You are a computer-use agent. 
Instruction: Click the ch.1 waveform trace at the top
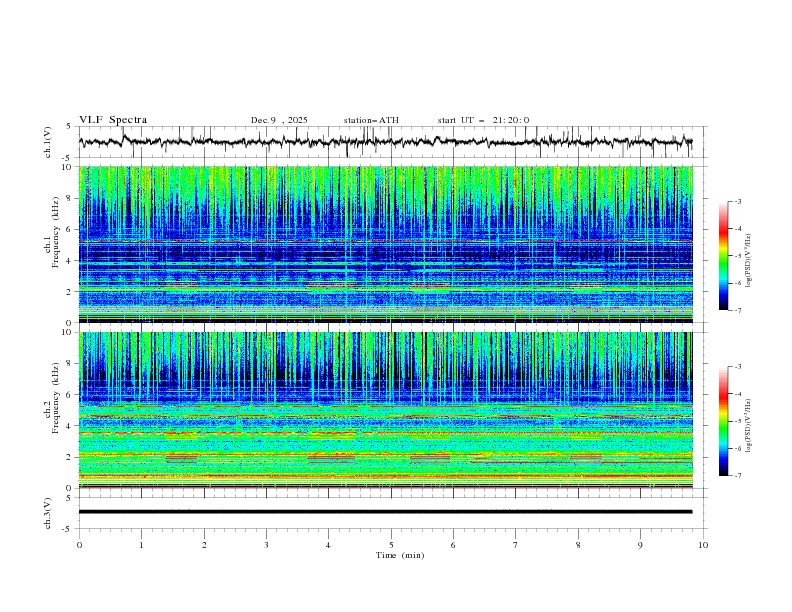385,142
